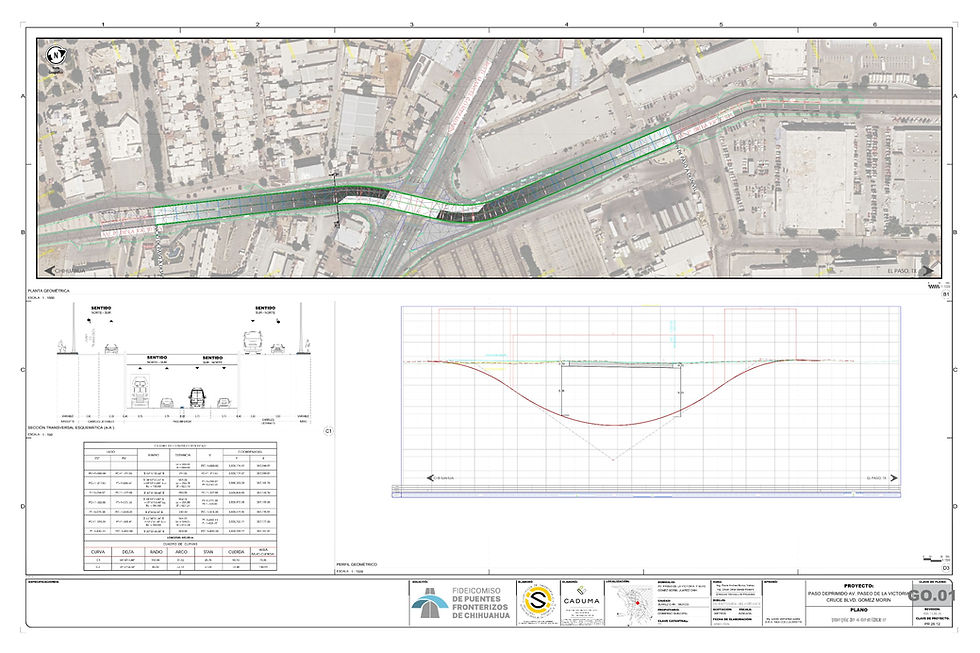
Task: Click the Fideicomiso bridge logo
Action: click(x=429, y=604)
